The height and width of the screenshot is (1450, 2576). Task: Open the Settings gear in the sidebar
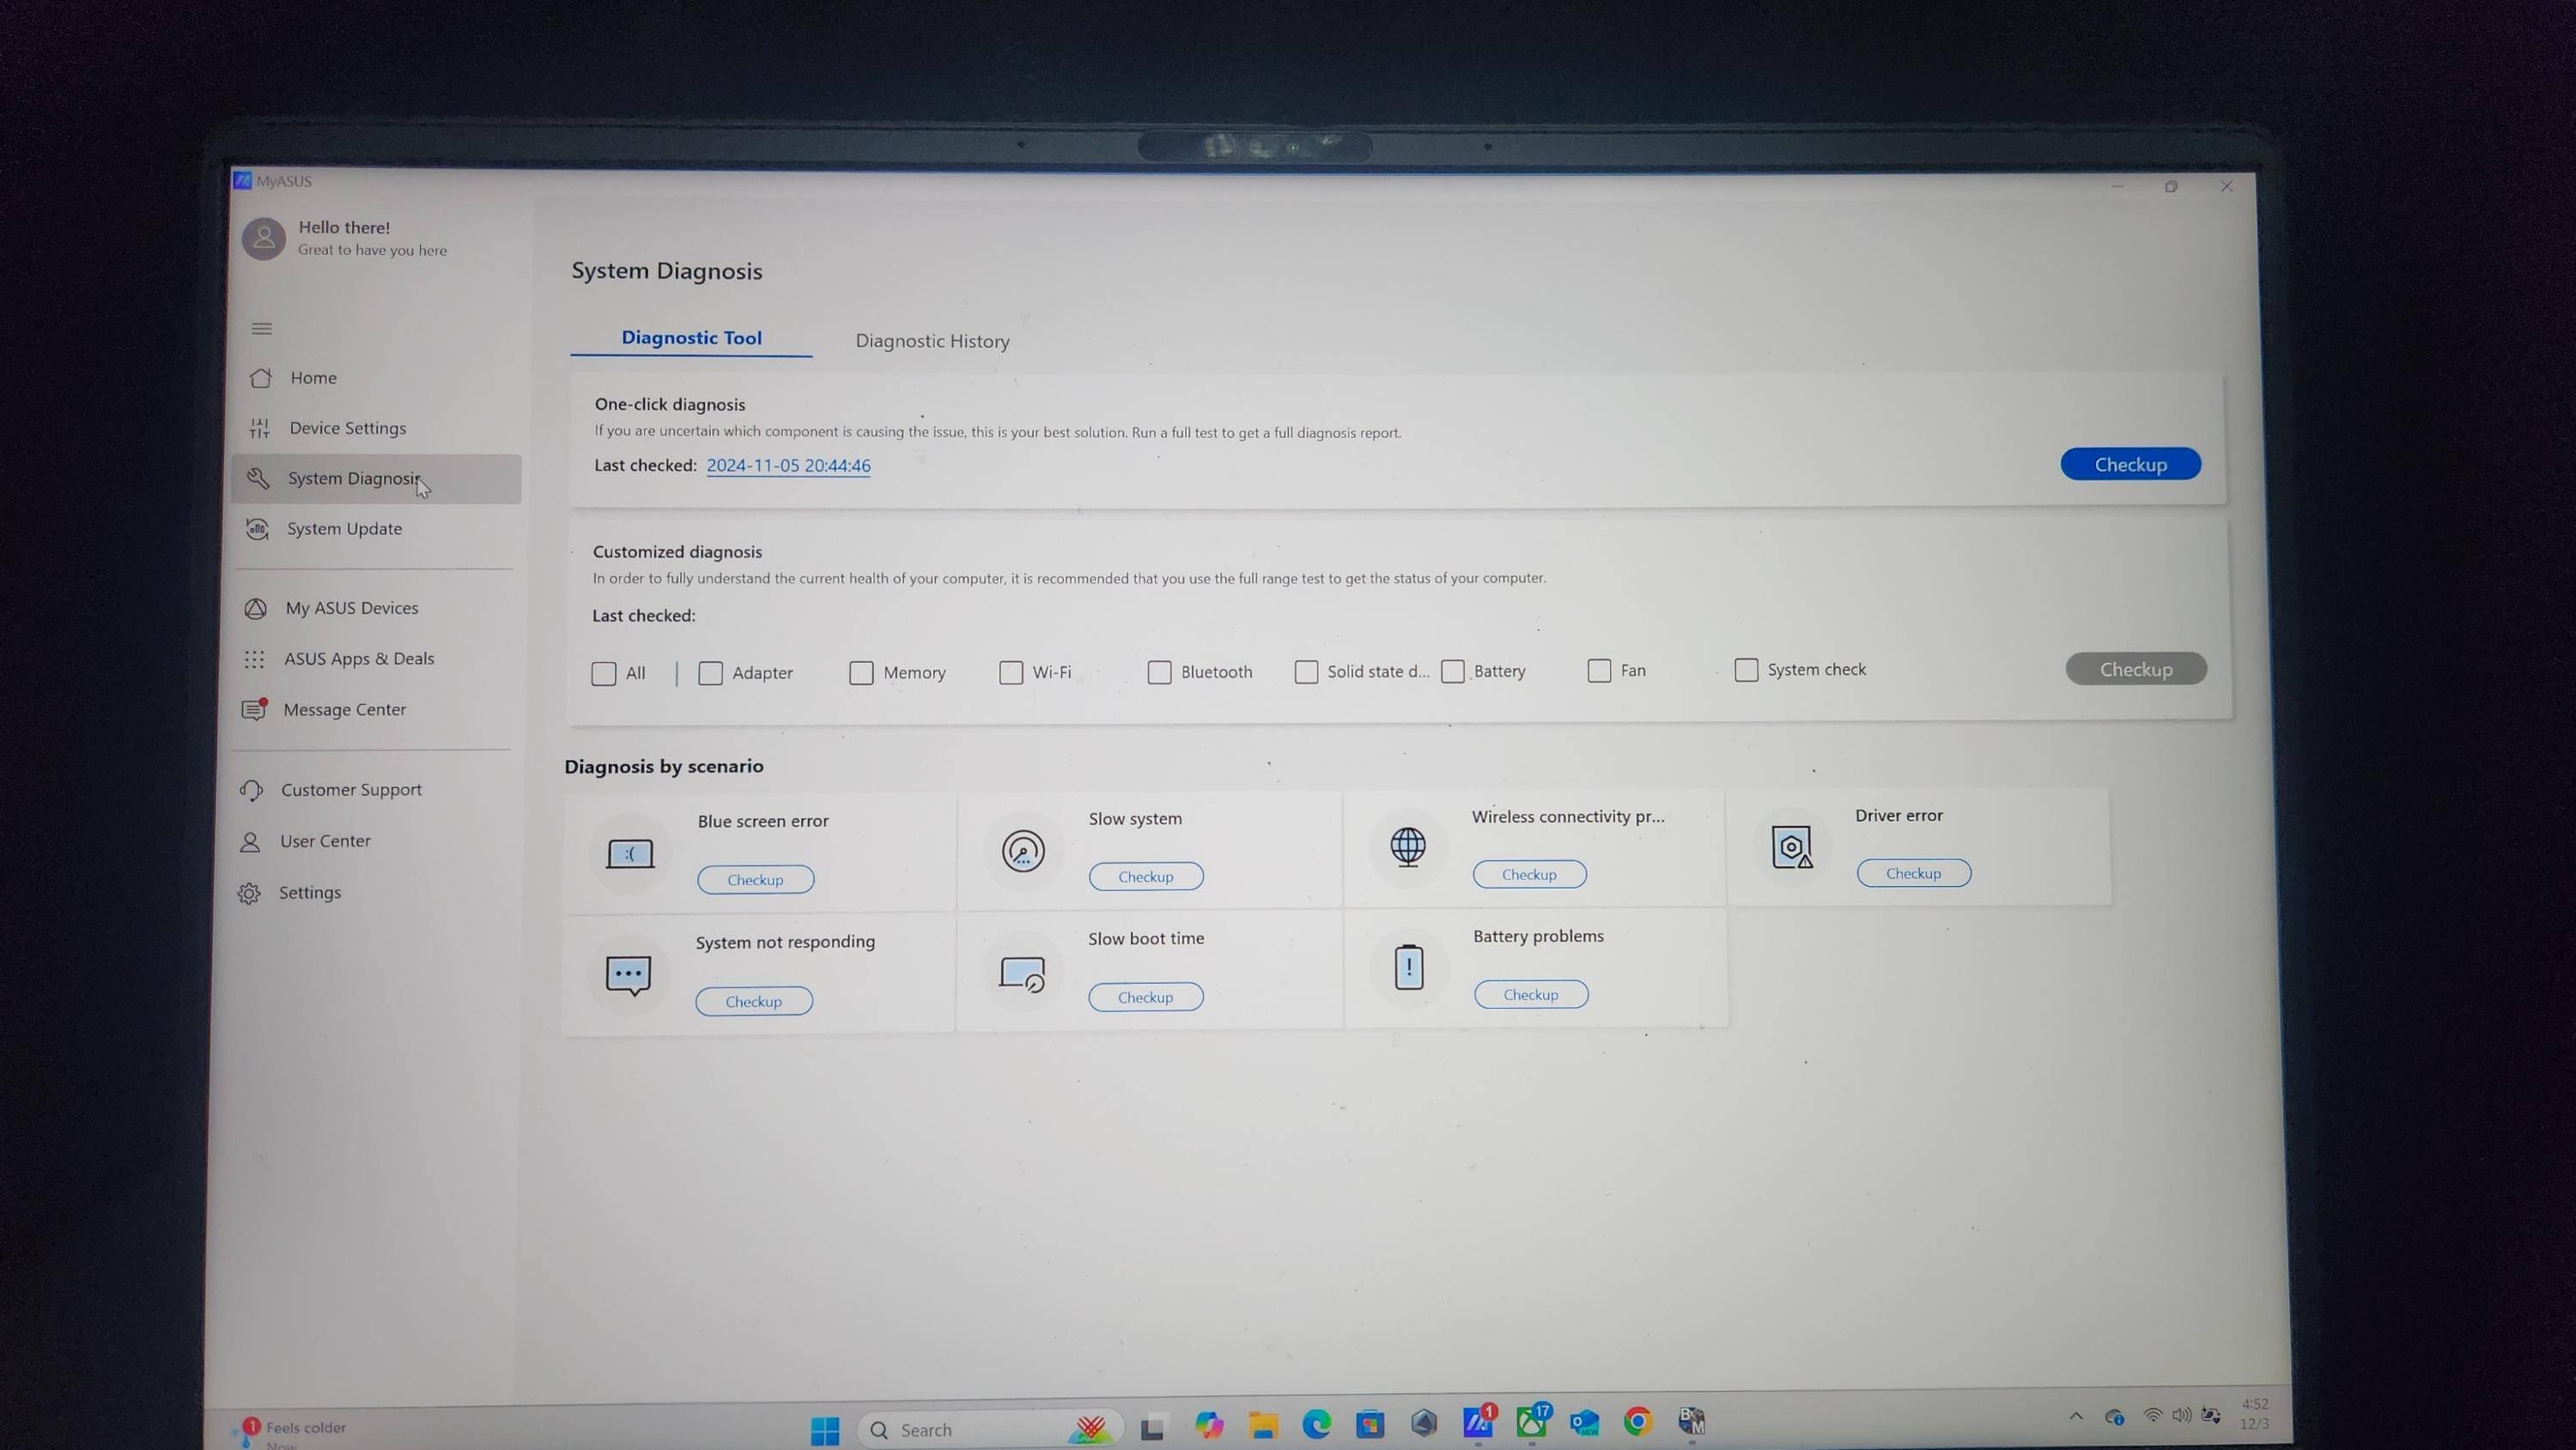click(x=309, y=893)
